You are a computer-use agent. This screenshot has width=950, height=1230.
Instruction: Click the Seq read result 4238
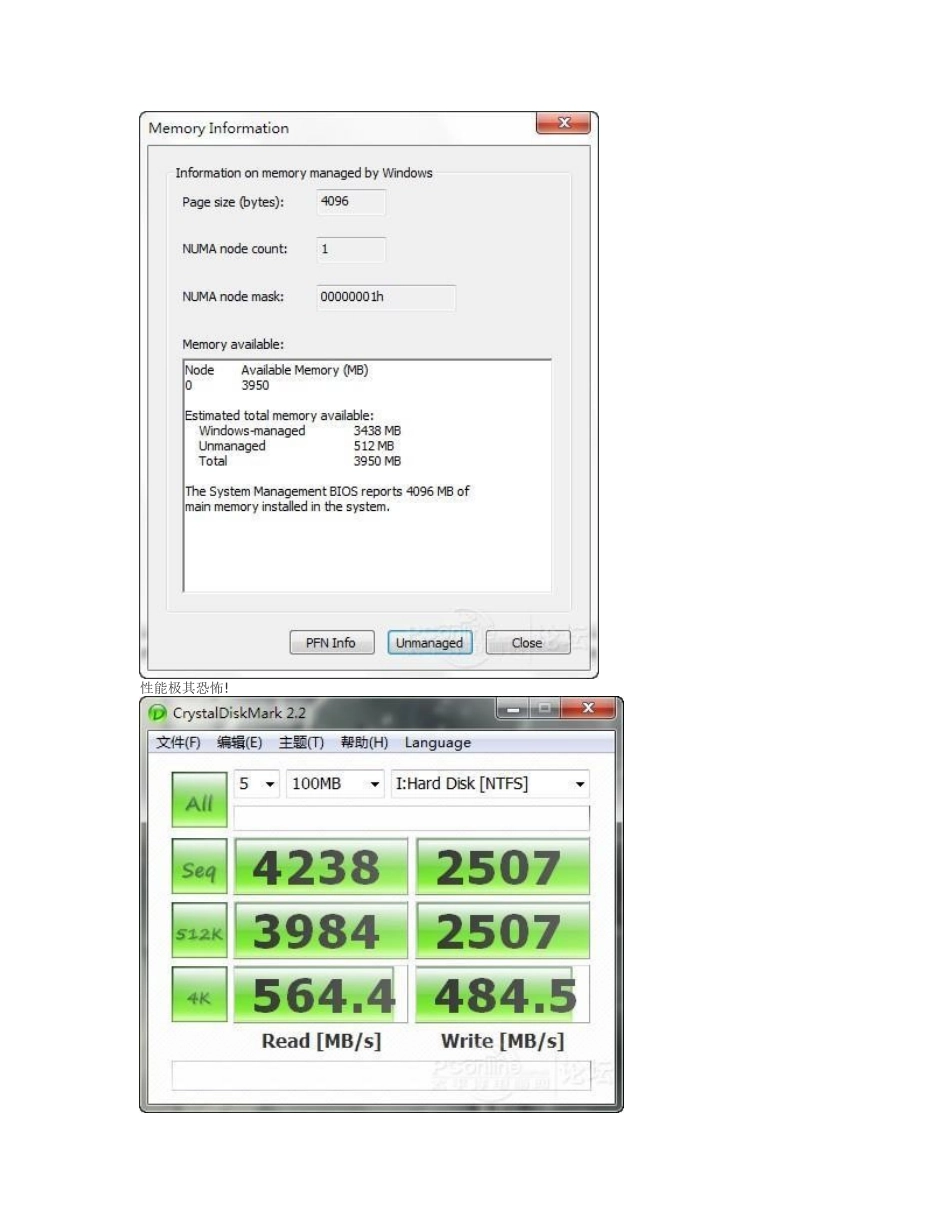pyautogui.click(x=320, y=867)
